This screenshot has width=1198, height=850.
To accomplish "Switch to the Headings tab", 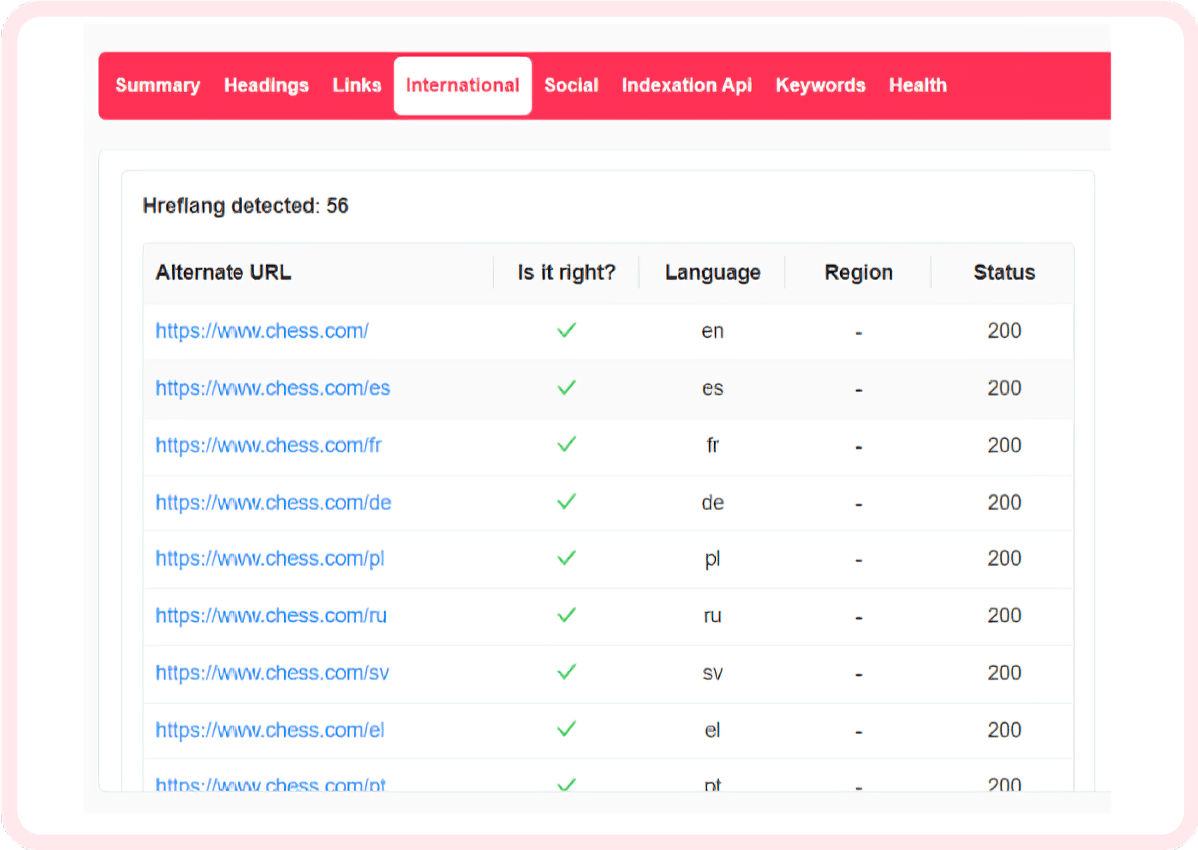I will [266, 85].
